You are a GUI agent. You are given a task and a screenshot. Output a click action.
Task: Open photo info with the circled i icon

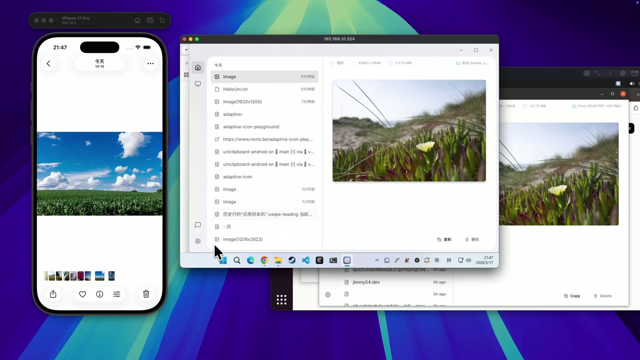(100, 294)
